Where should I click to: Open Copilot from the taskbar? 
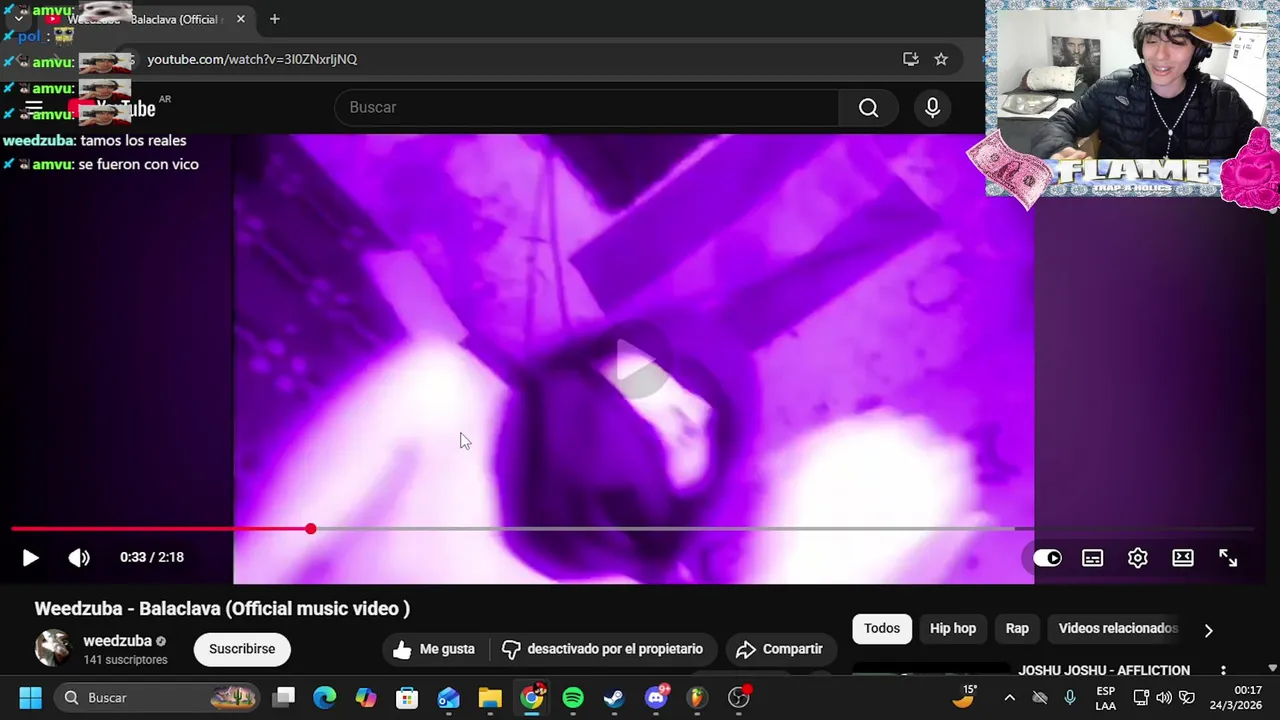pyautogui.click(x=366, y=697)
